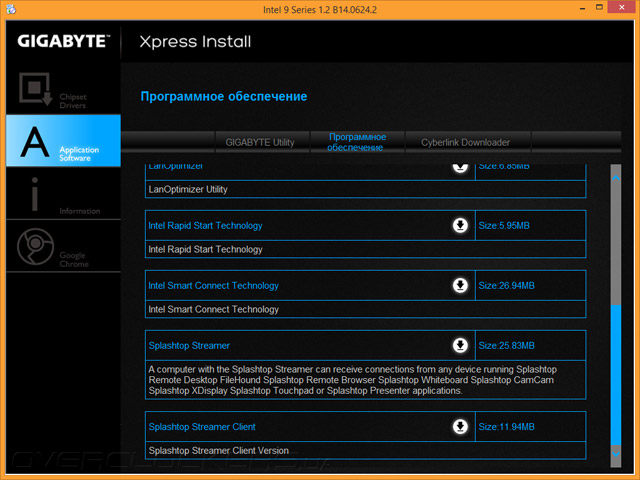The image size is (640, 480).
Task: Download Intel Smart Connect Technology via its arrow icon
Action: [x=460, y=285]
